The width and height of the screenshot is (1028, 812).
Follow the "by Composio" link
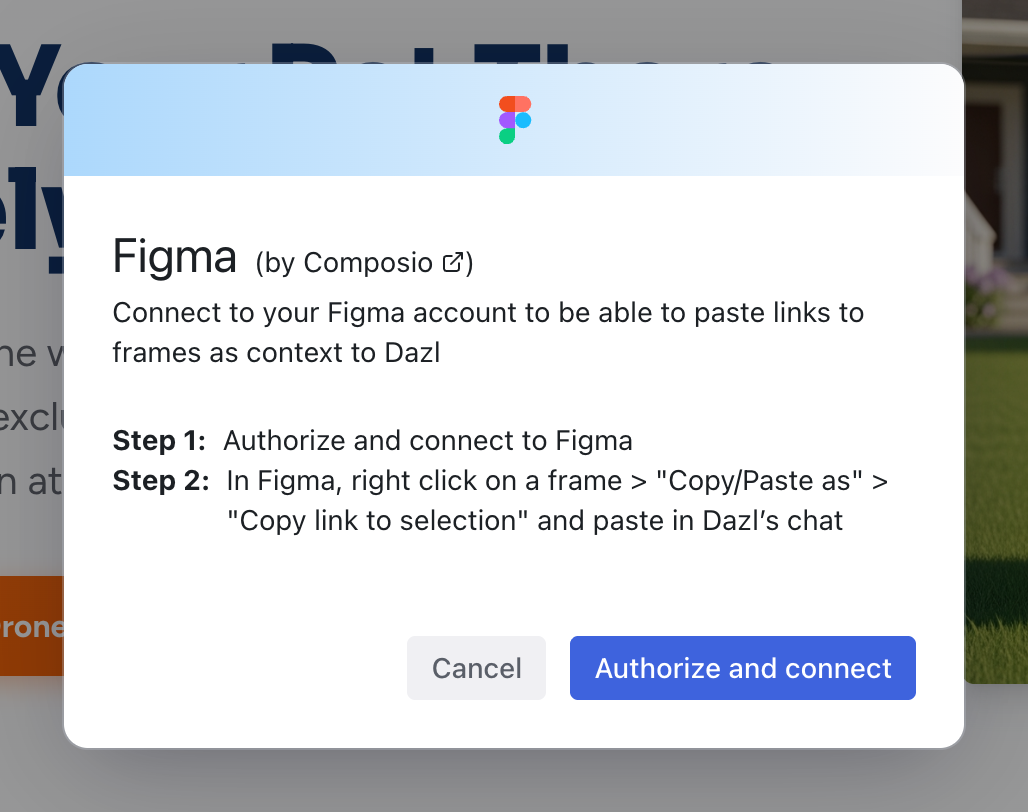click(350, 263)
